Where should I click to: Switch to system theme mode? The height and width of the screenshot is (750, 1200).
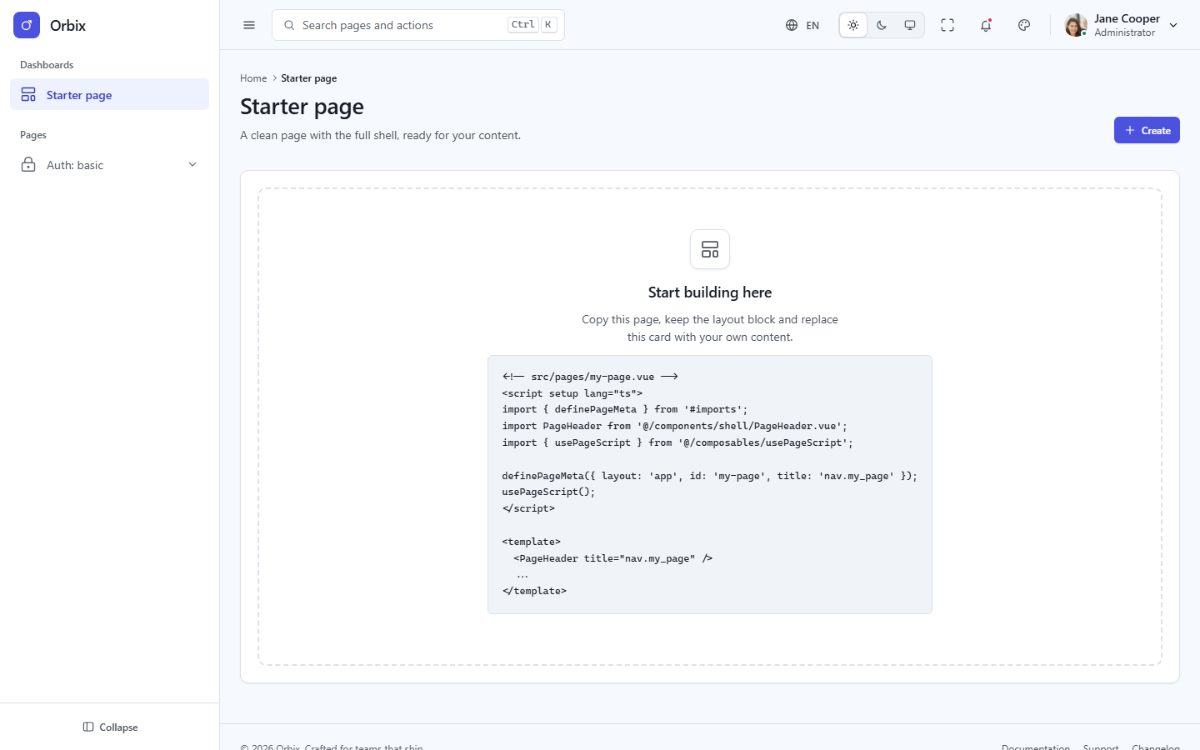coord(910,25)
